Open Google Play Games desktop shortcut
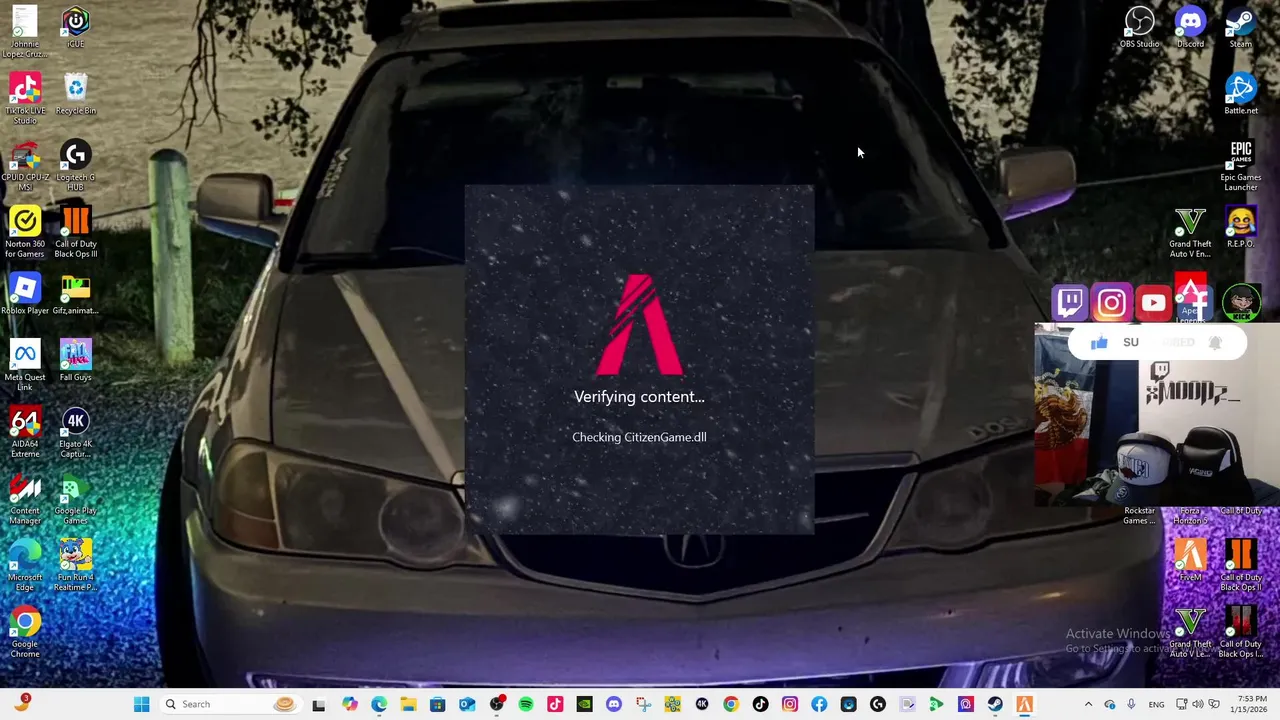The image size is (1280, 720). pos(75,499)
